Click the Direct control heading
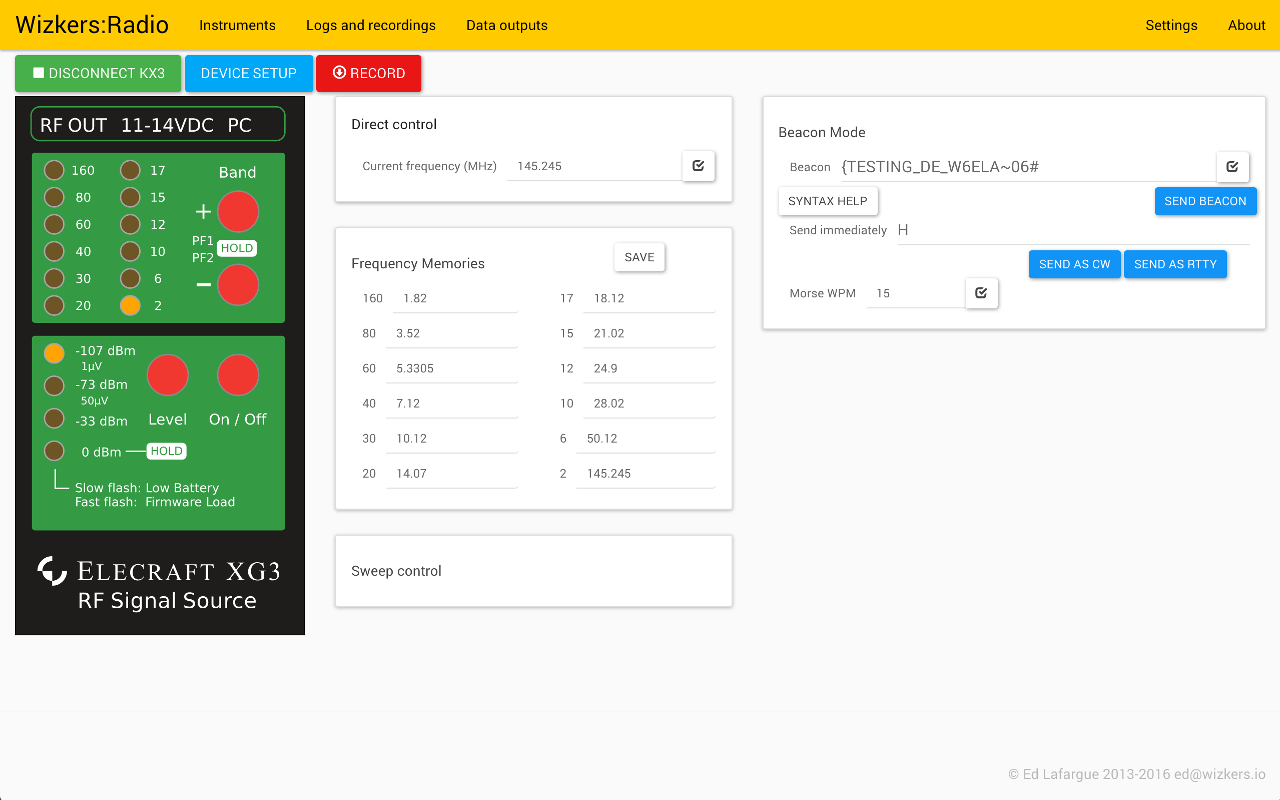 (x=394, y=124)
